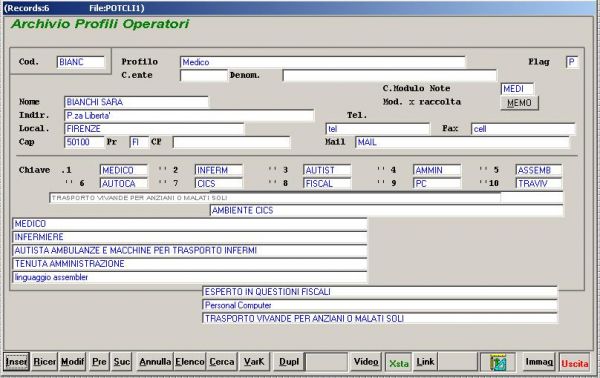
Task: Click the map icon button in bottom toolbar
Action: tap(498, 362)
